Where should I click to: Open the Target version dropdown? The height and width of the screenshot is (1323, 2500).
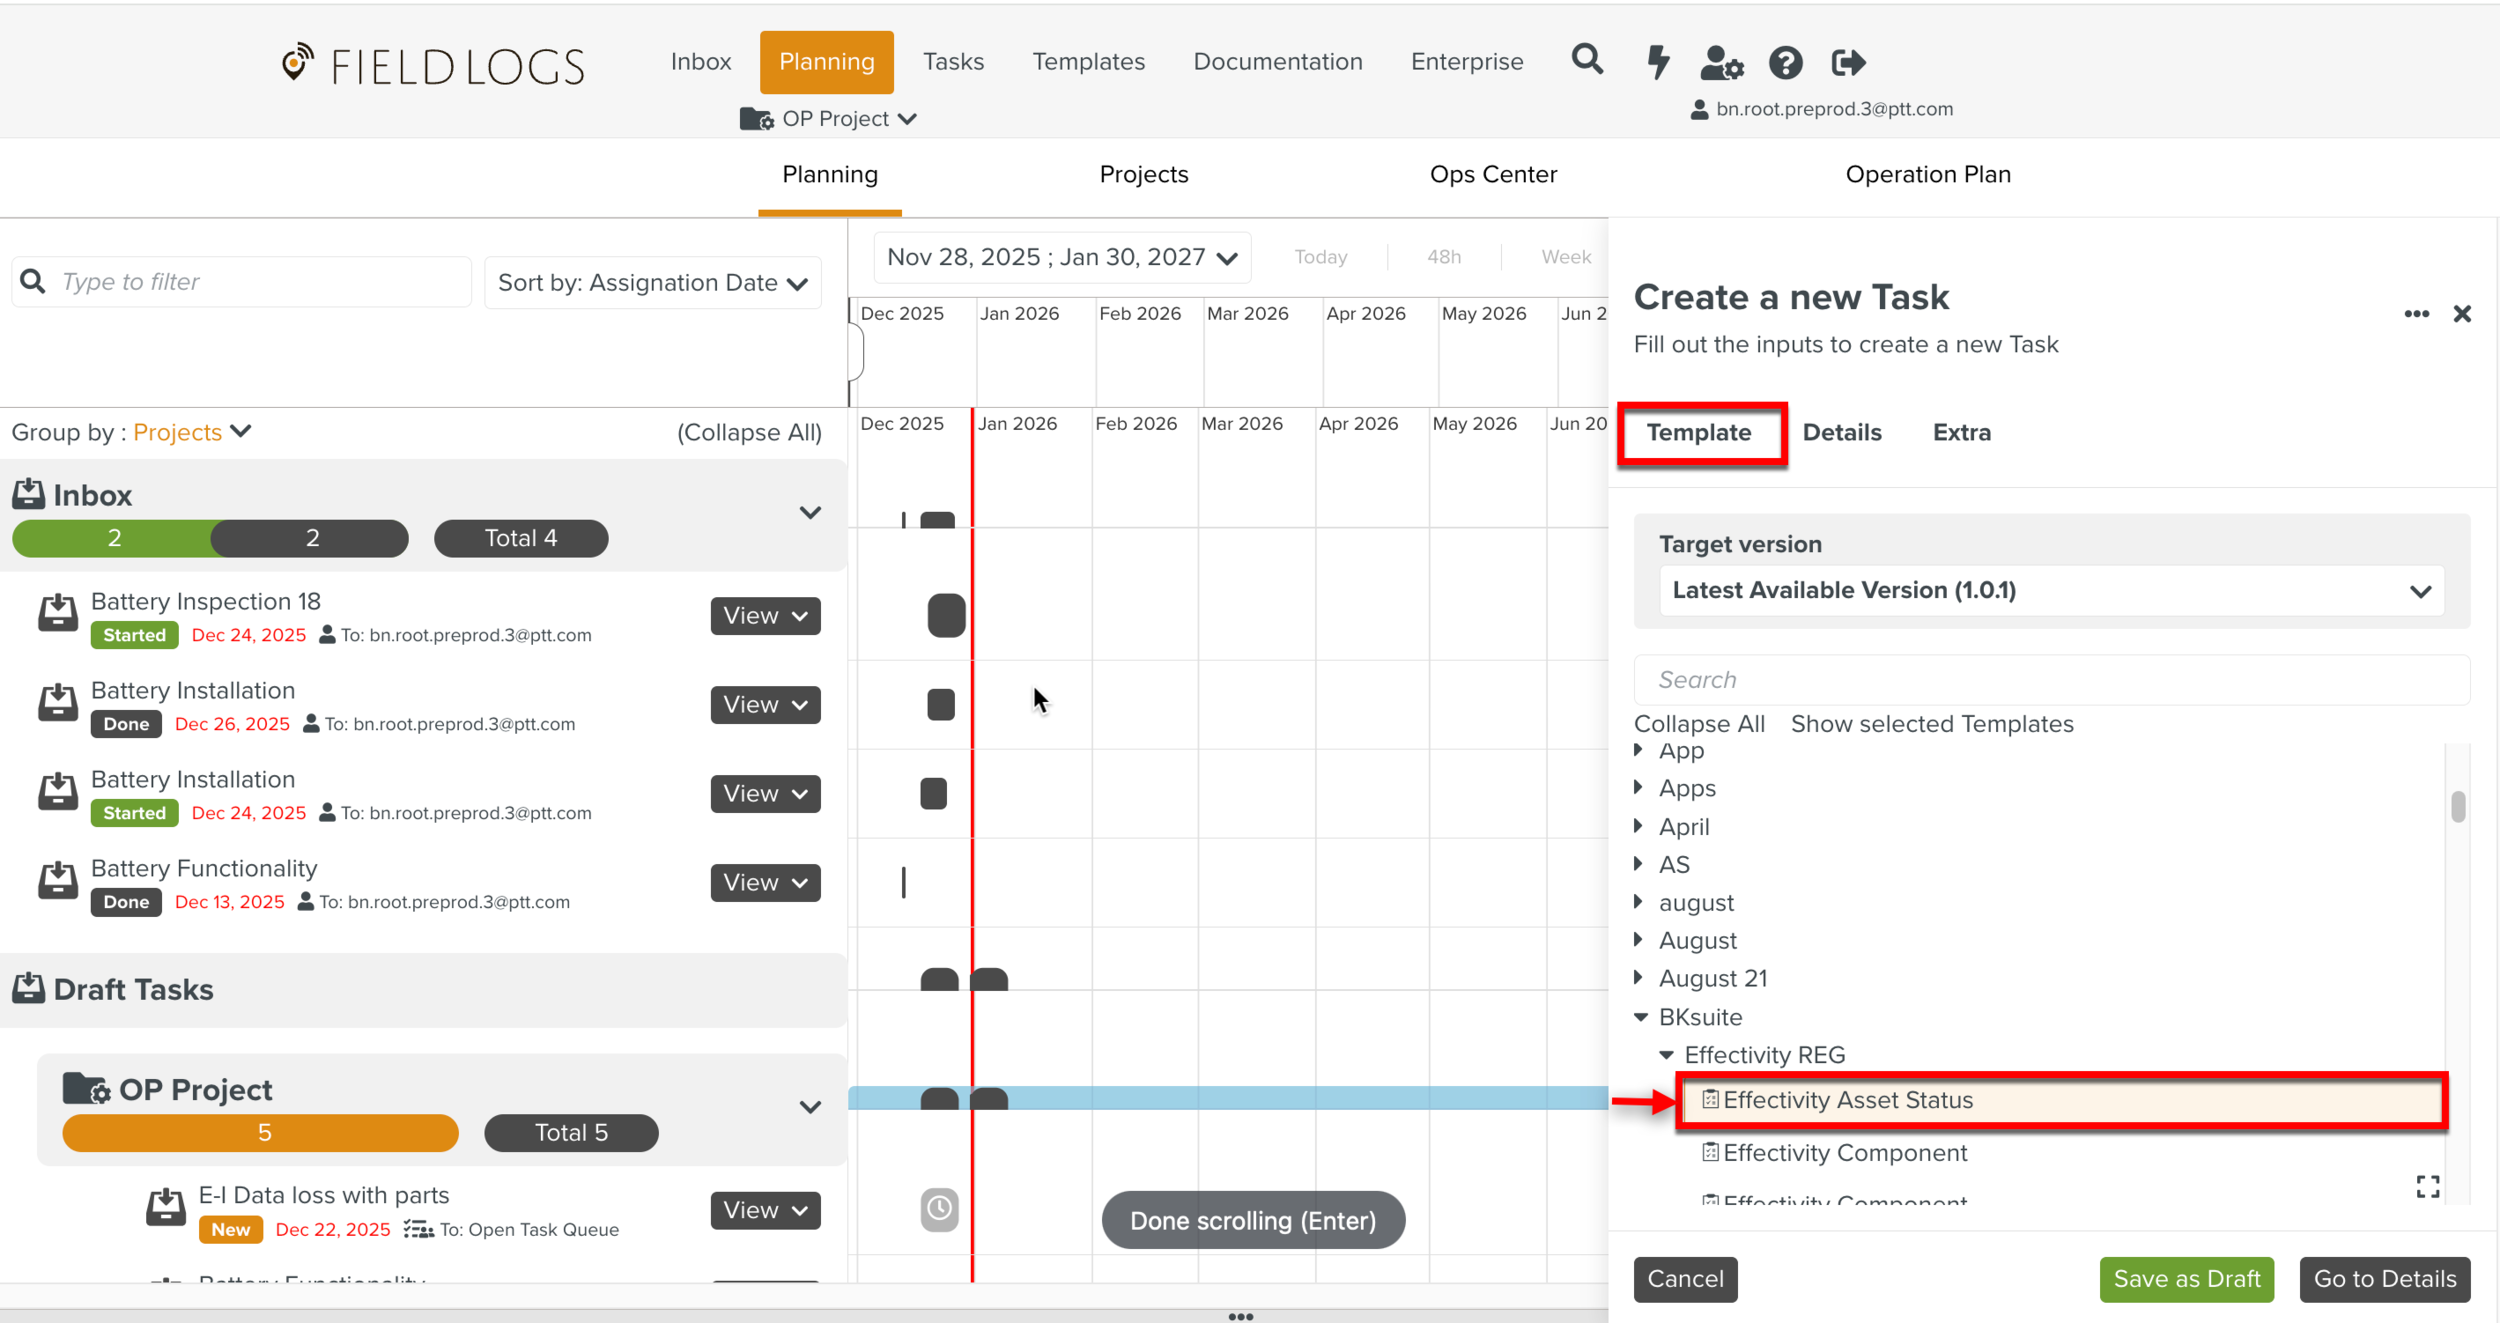coord(2051,590)
